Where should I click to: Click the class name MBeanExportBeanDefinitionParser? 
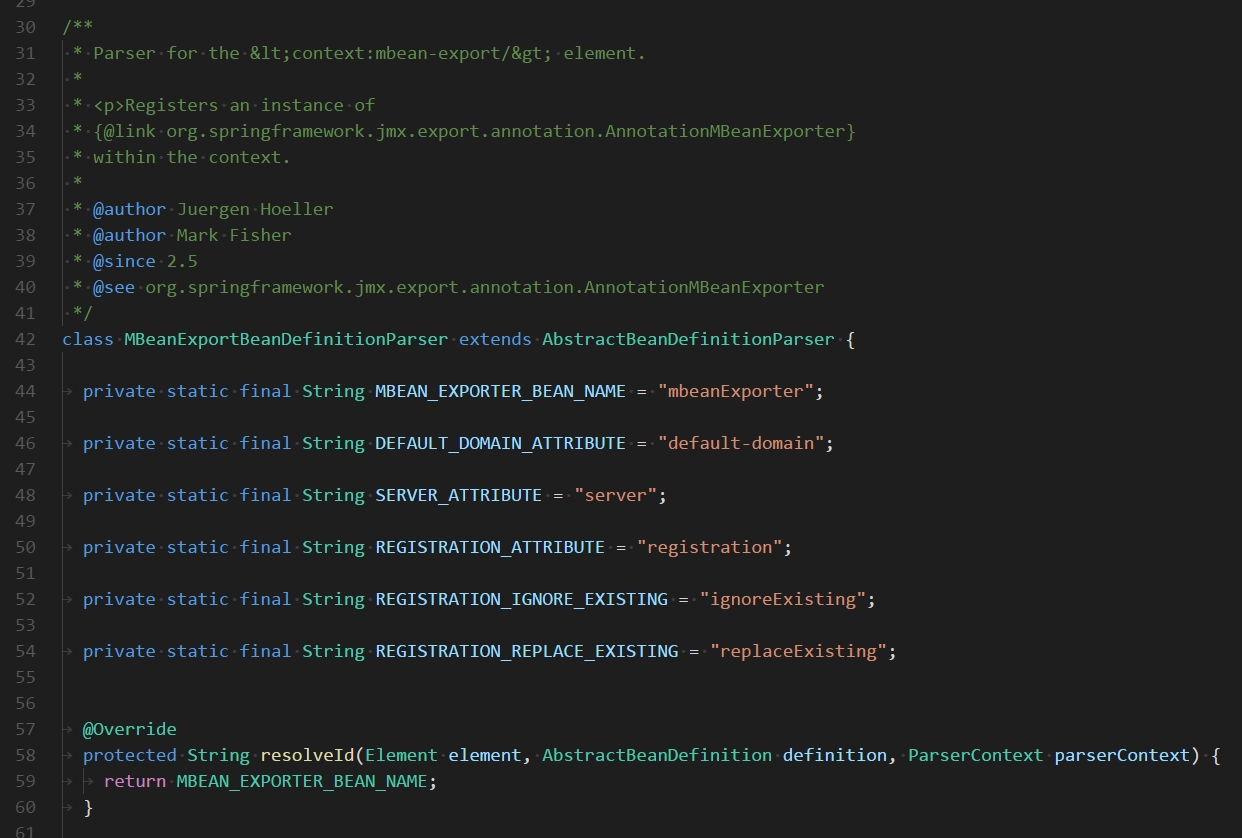(286, 339)
